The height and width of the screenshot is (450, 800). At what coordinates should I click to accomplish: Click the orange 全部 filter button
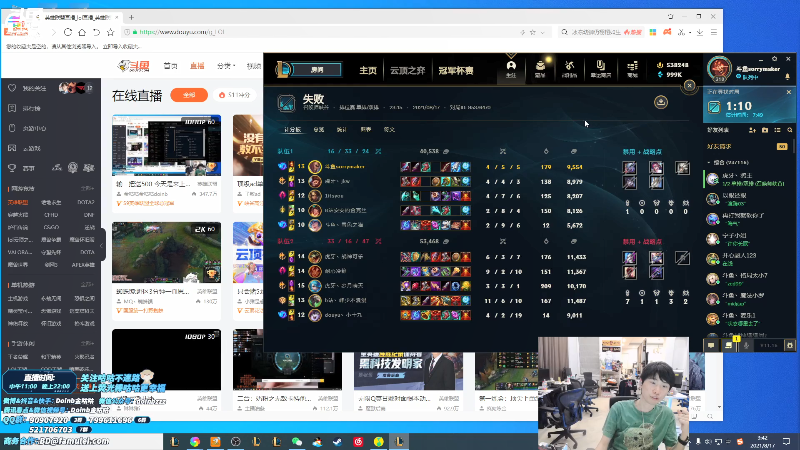point(189,95)
